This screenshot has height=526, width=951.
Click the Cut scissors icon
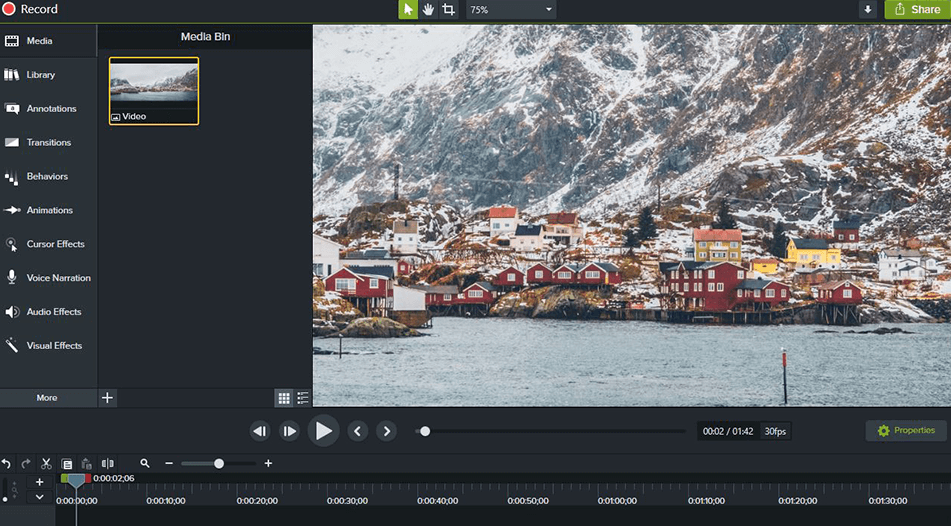(46, 464)
